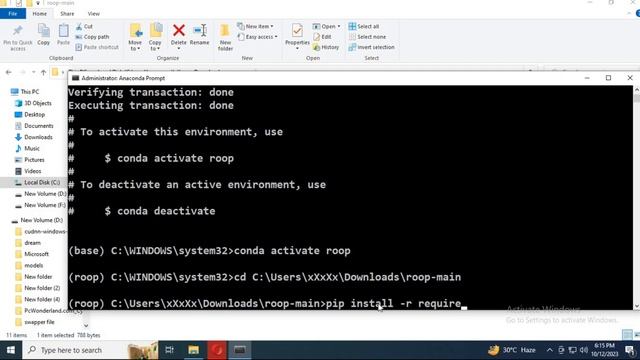Click the taskbar search box
This screenshot has width=640, height=360.
[90, 350]
